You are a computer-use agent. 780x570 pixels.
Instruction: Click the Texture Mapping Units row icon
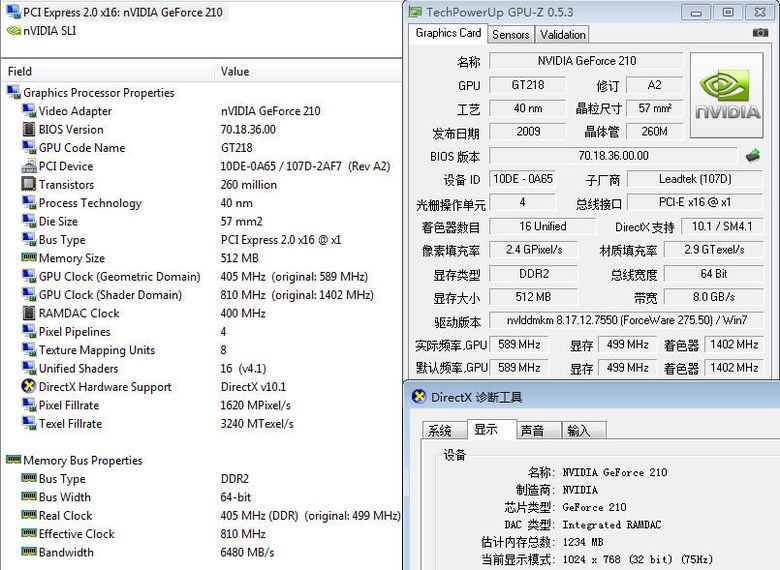click(x=29, y=350)
